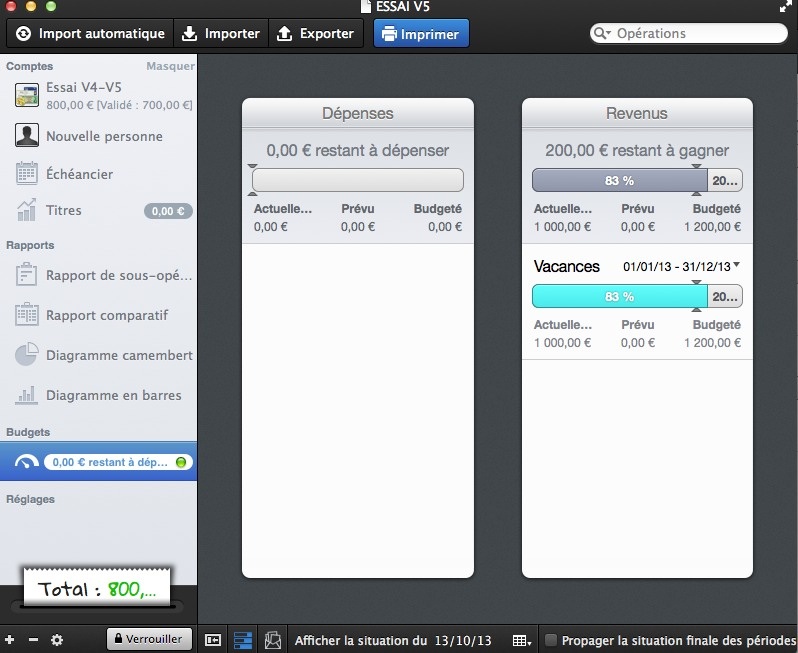
Task: Open the gear settings menu
Action: [x=57, y=640]
